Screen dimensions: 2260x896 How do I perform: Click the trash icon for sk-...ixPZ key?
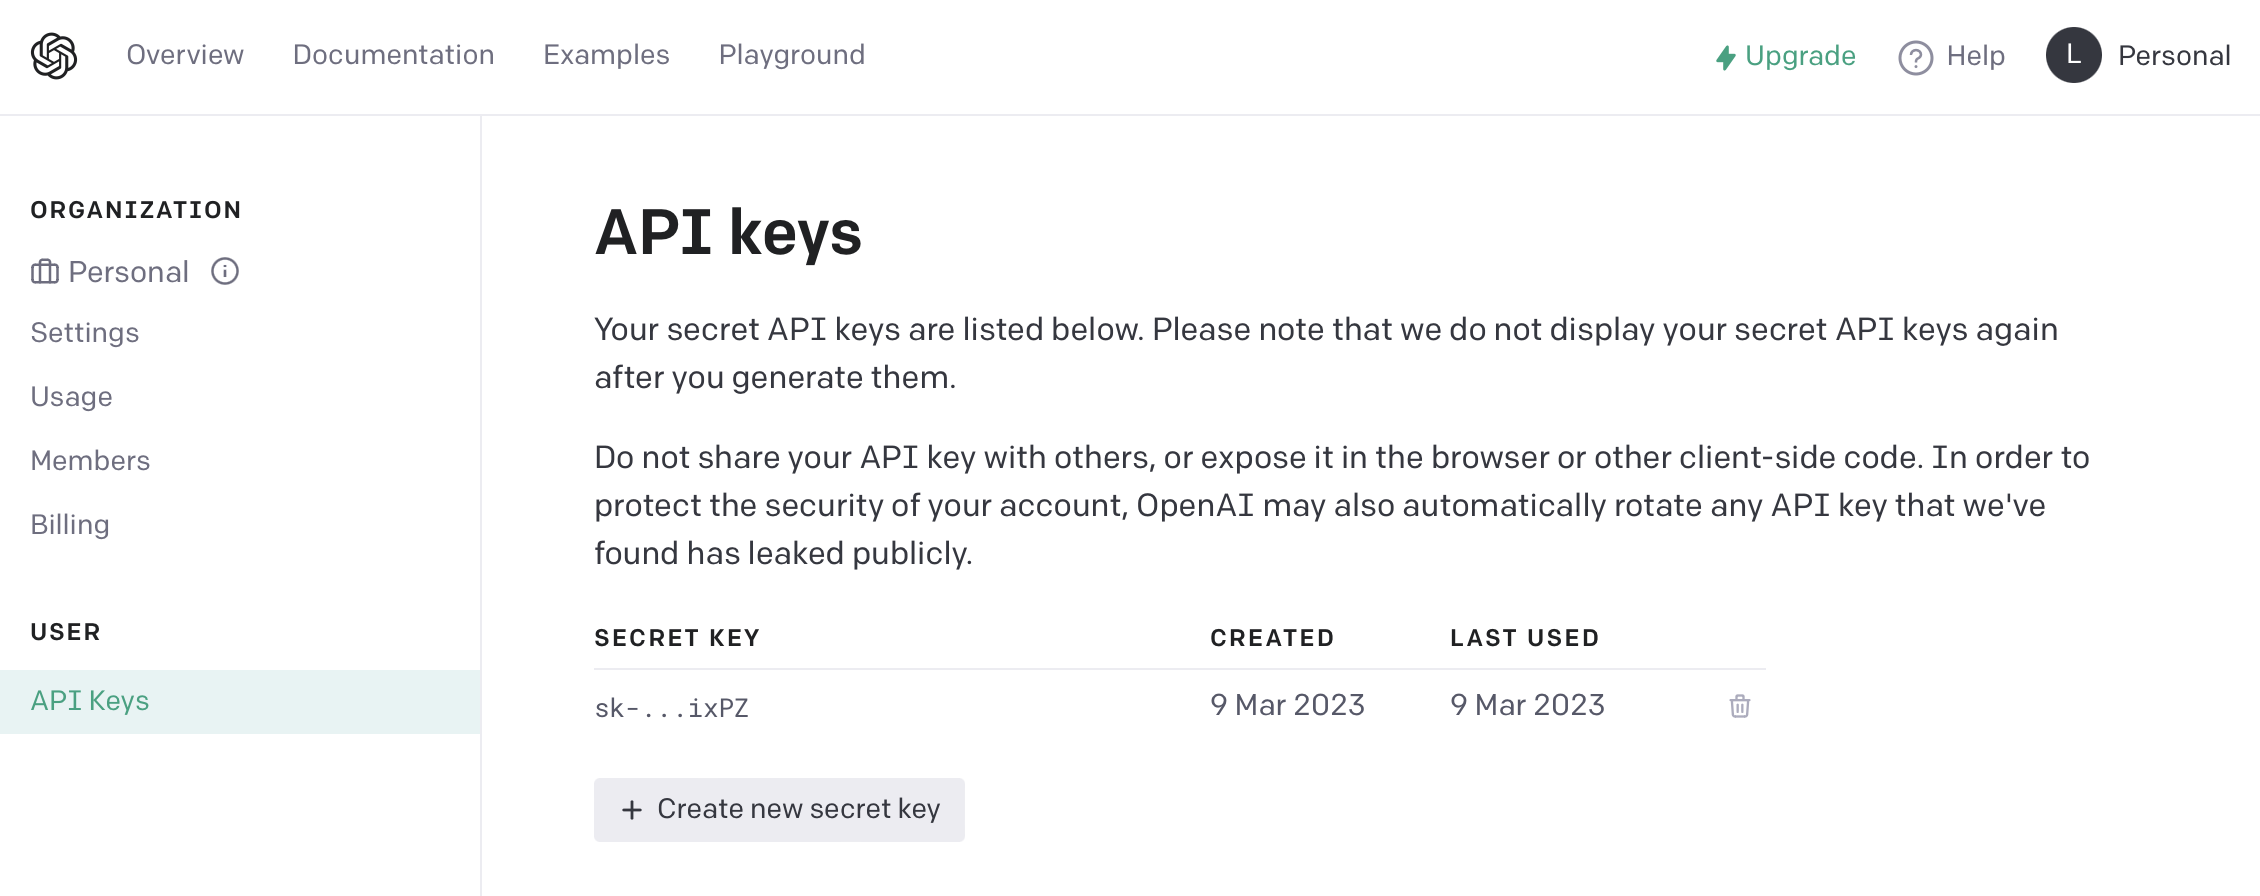1740,706
